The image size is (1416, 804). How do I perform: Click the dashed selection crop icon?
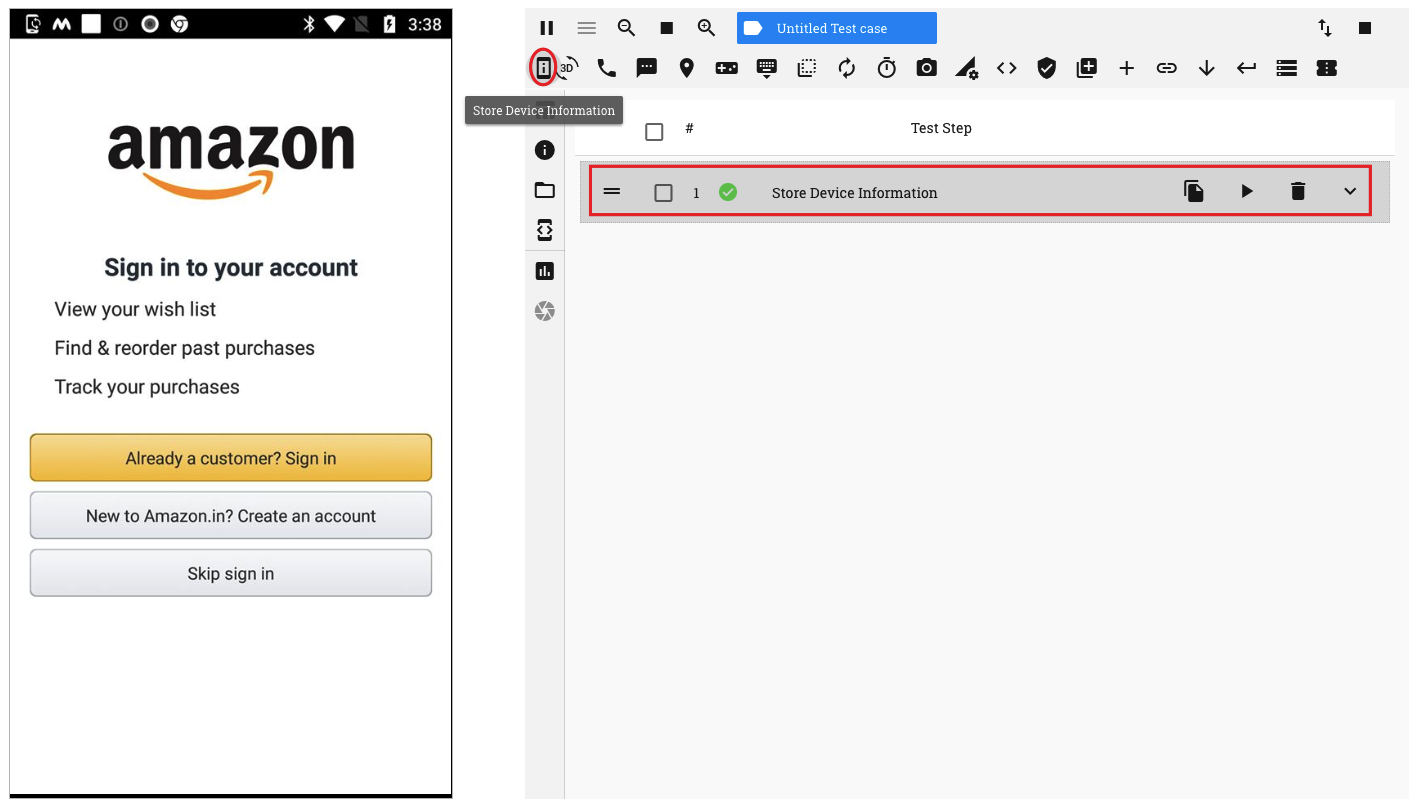pos(807,67)
